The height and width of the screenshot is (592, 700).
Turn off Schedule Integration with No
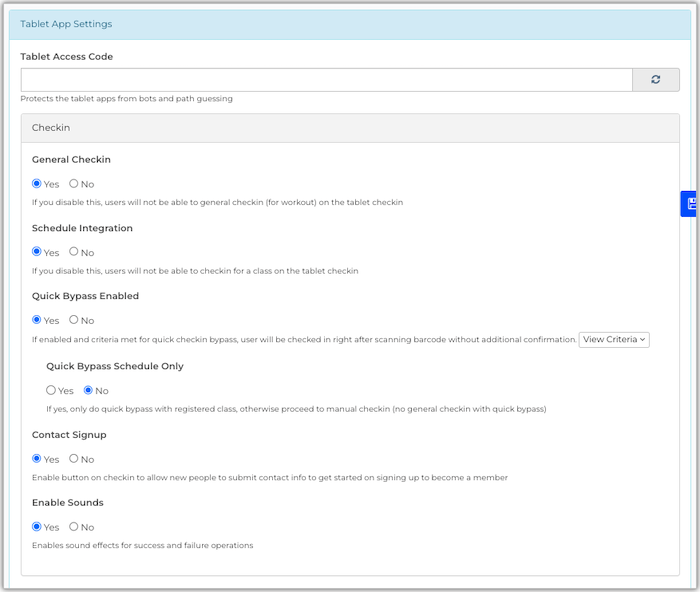(74, 252)
